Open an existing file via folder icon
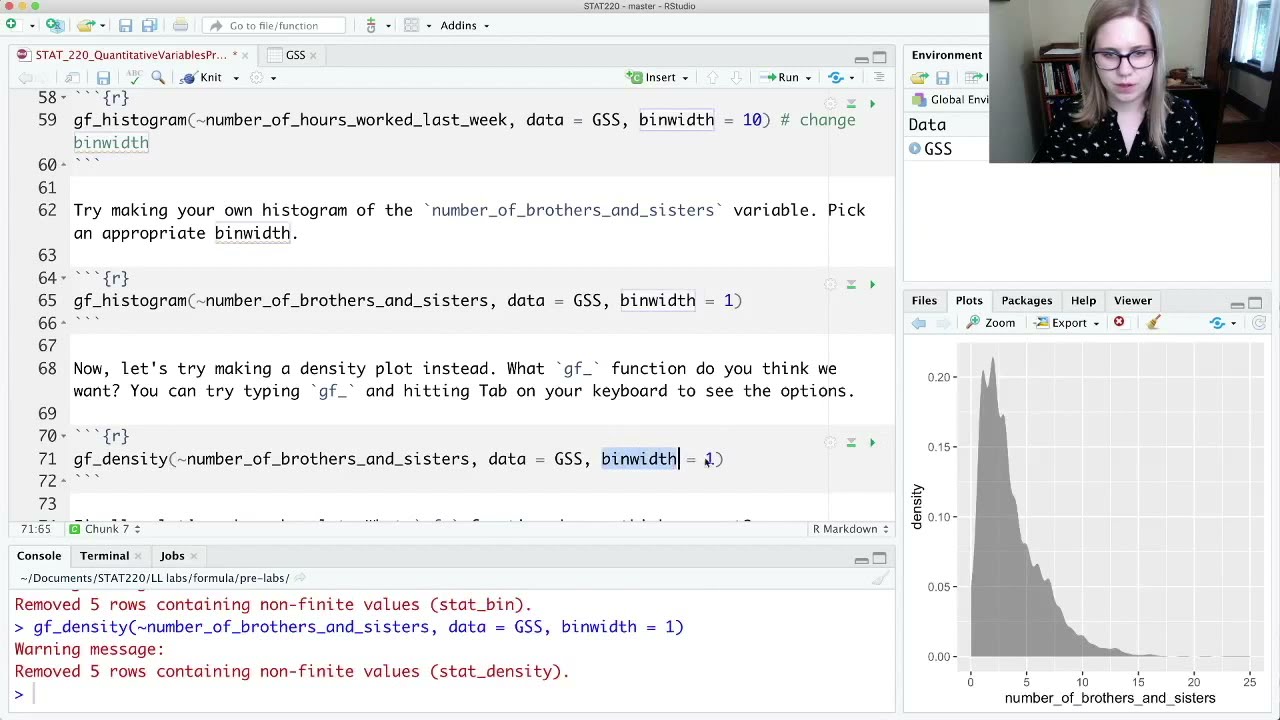This screenshot has height=720, width=1280. [86, 25]
